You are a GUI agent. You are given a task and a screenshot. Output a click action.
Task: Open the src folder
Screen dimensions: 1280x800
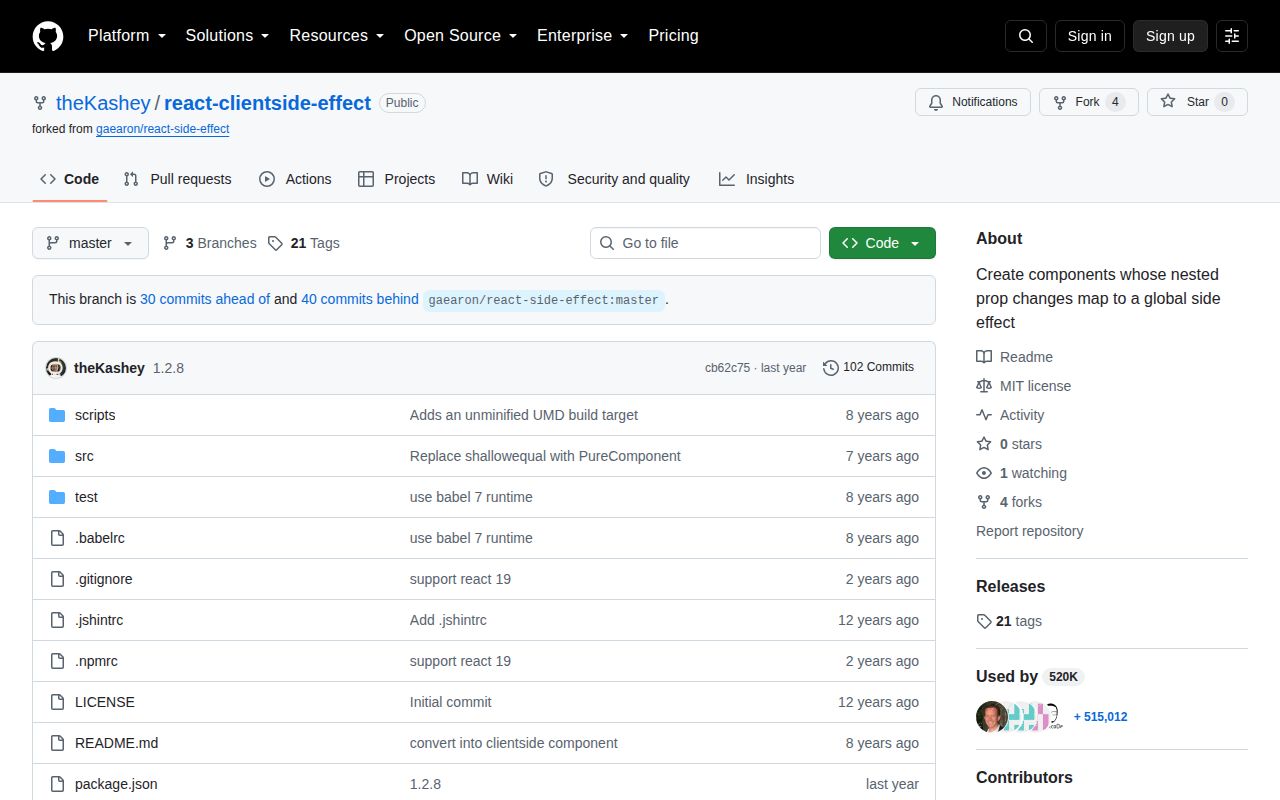84,456
